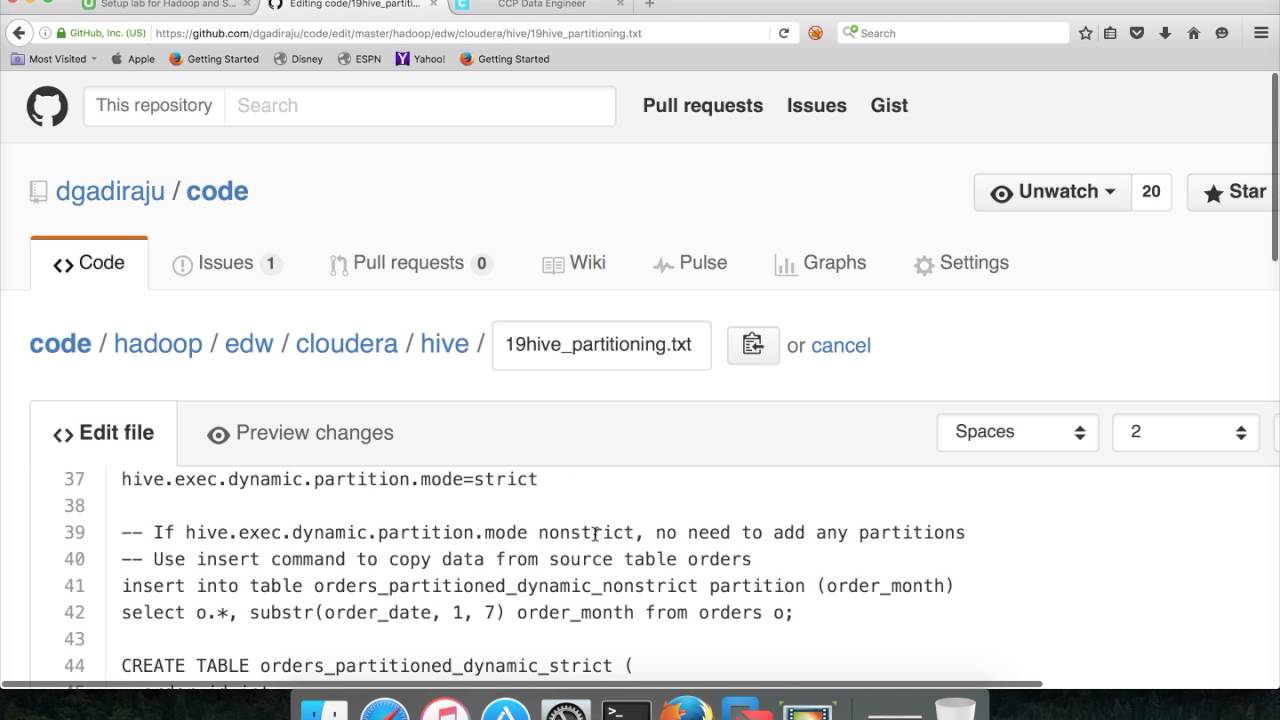
Task: Click the GitHub repository Search field
Action: (420, 106)
